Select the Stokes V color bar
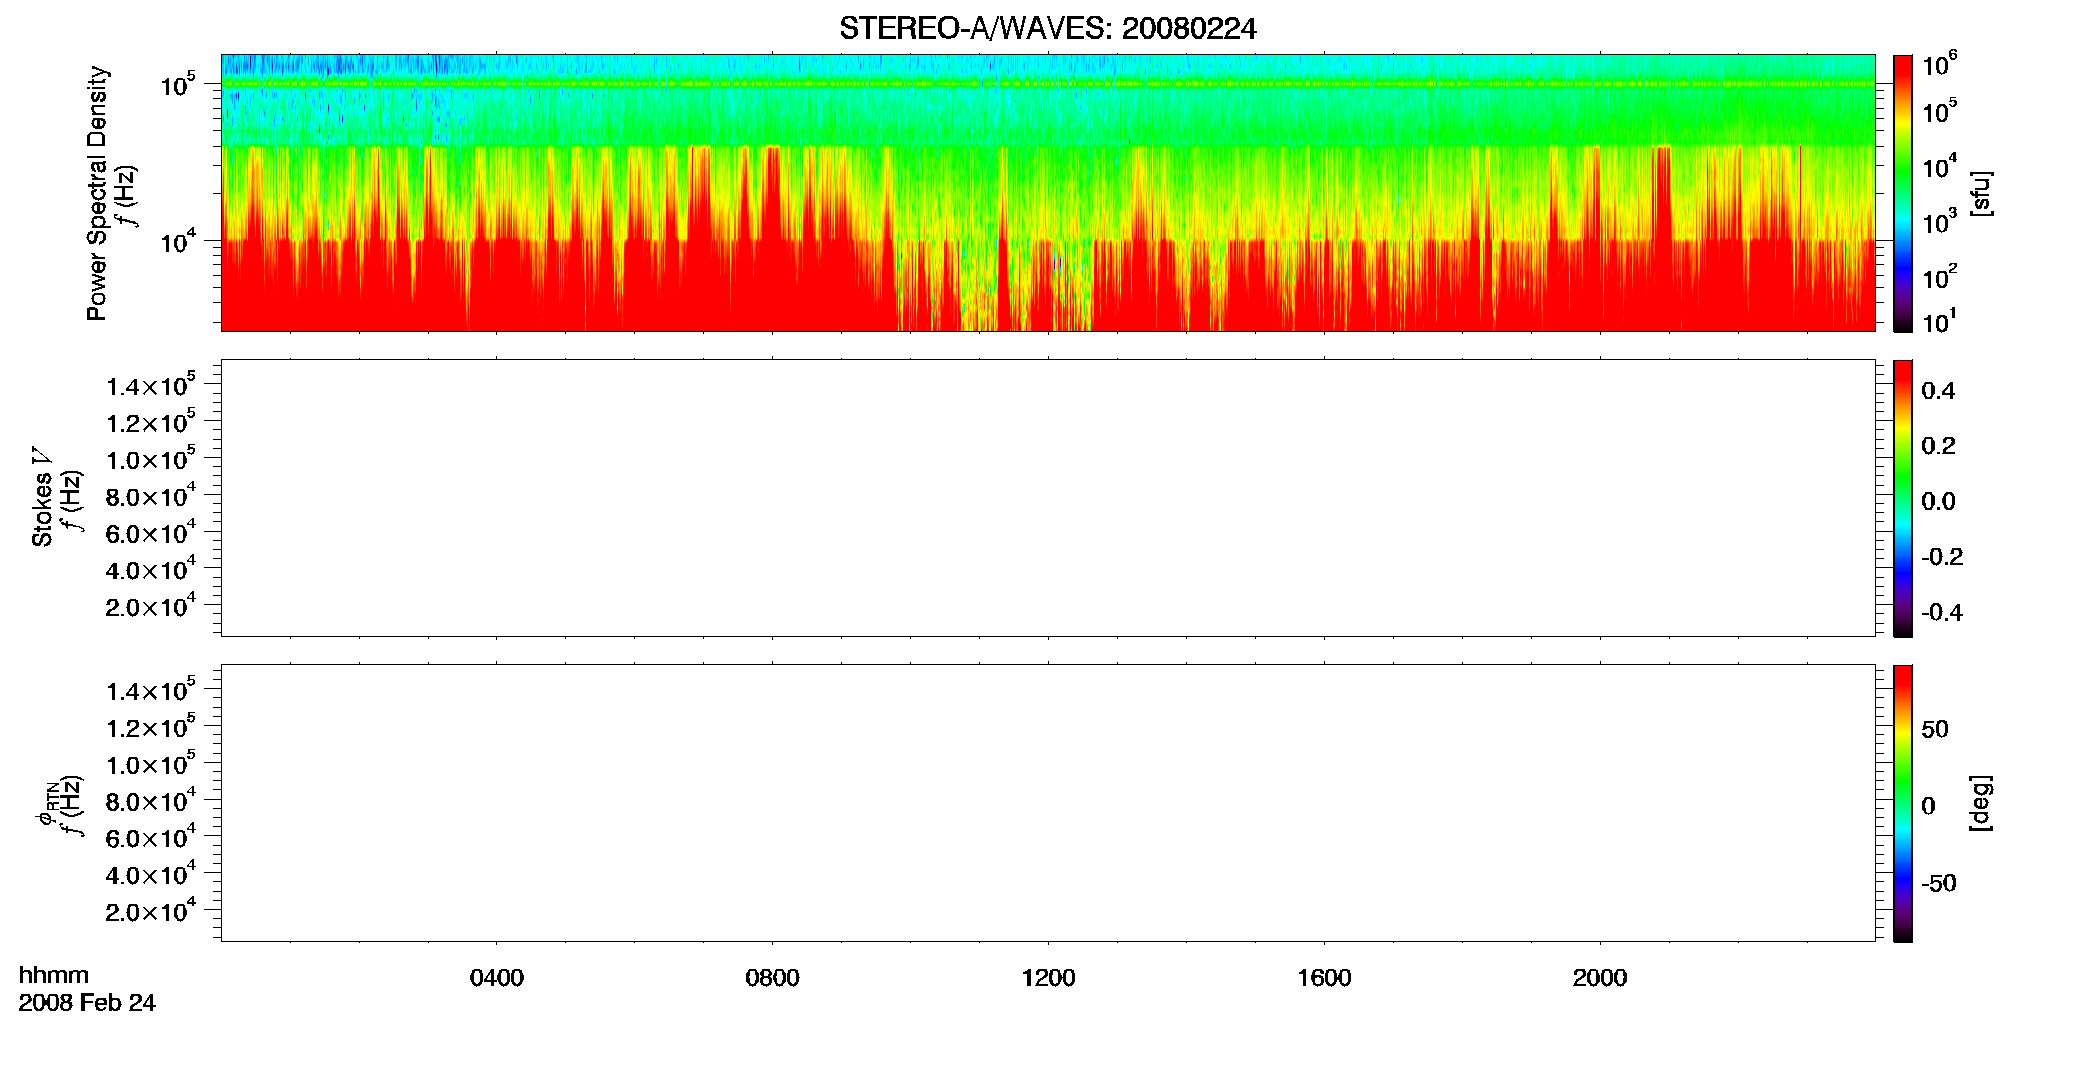Image resolution: width=2096 pixels, height=1080 pixels. [1903, 498]
